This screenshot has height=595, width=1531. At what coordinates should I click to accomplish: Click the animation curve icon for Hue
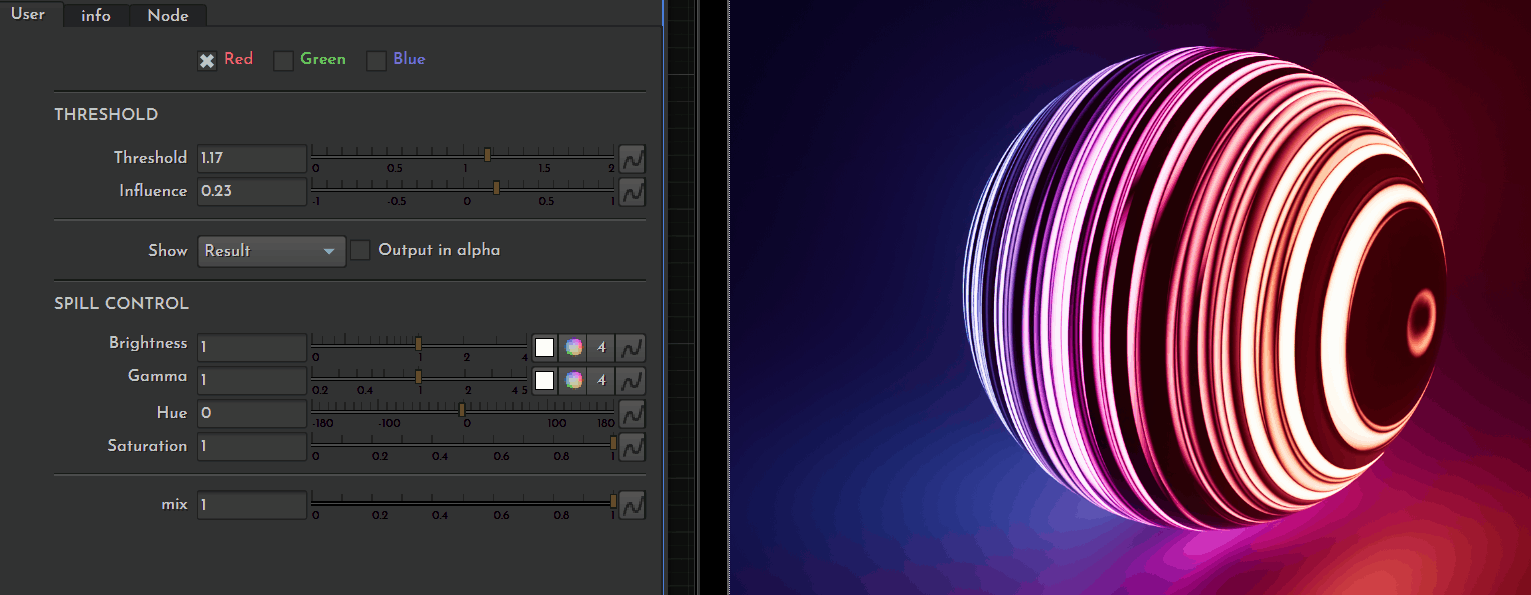(631, 413)
